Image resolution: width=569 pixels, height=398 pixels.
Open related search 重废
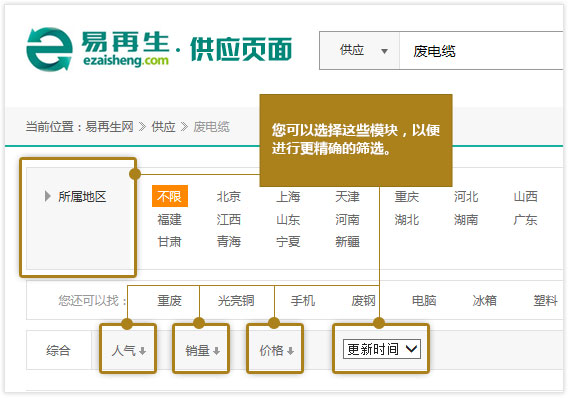(169, 300)
